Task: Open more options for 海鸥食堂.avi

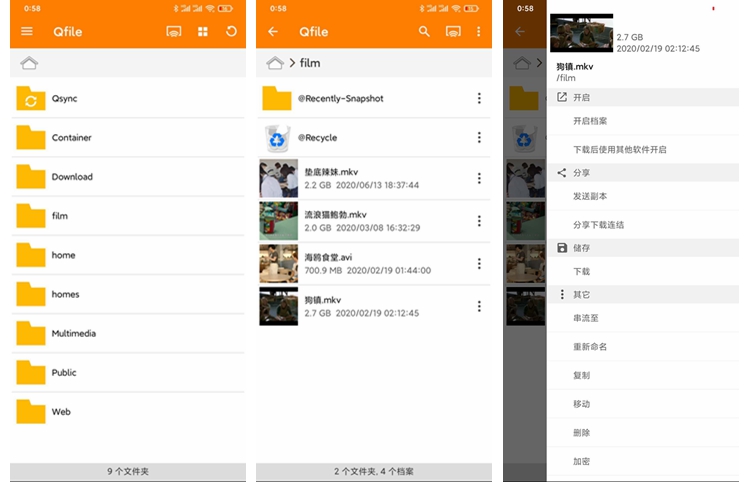Action: (479, 264)
